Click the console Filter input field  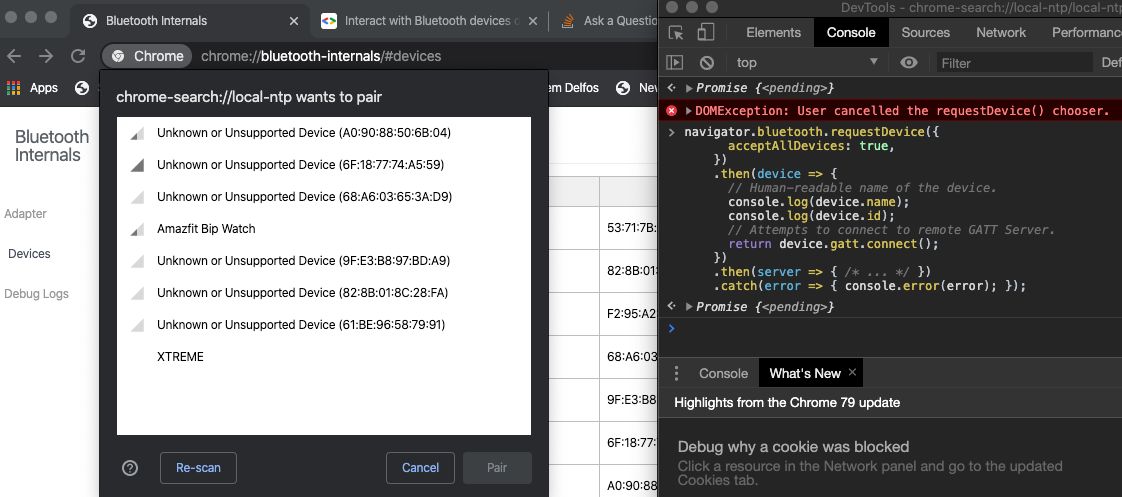click(x=1013, y=63)
